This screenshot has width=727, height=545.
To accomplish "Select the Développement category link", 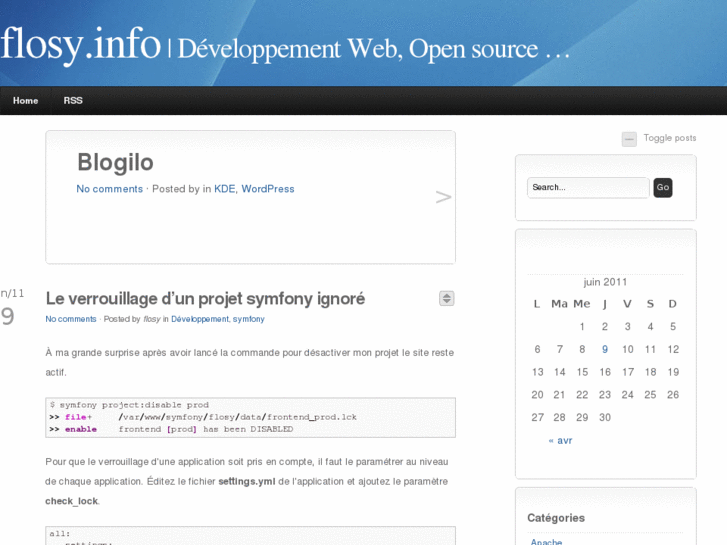I will click(199, 319).
